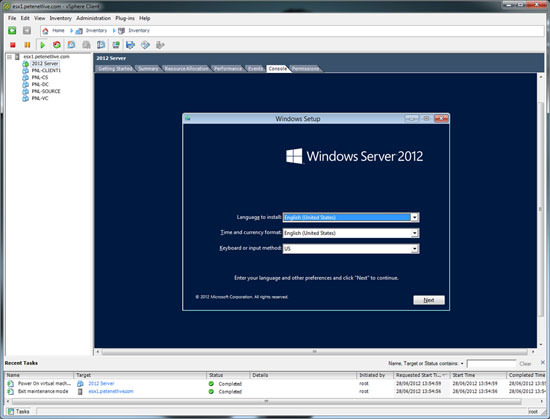Close the Recent Tasks panel with X
The height and width of the screenshot is (419, 550).
pyautogui.click(x=543, y=363)
